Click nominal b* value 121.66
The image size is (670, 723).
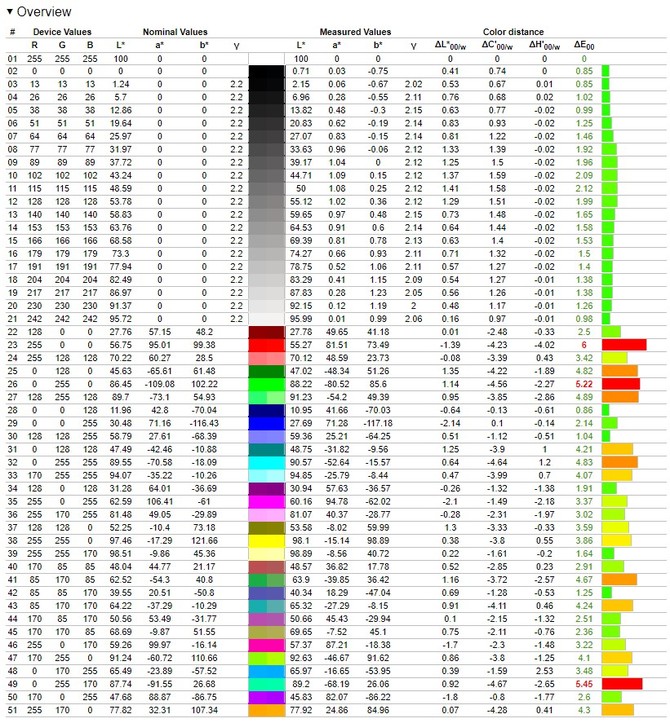tap(204, 541)
